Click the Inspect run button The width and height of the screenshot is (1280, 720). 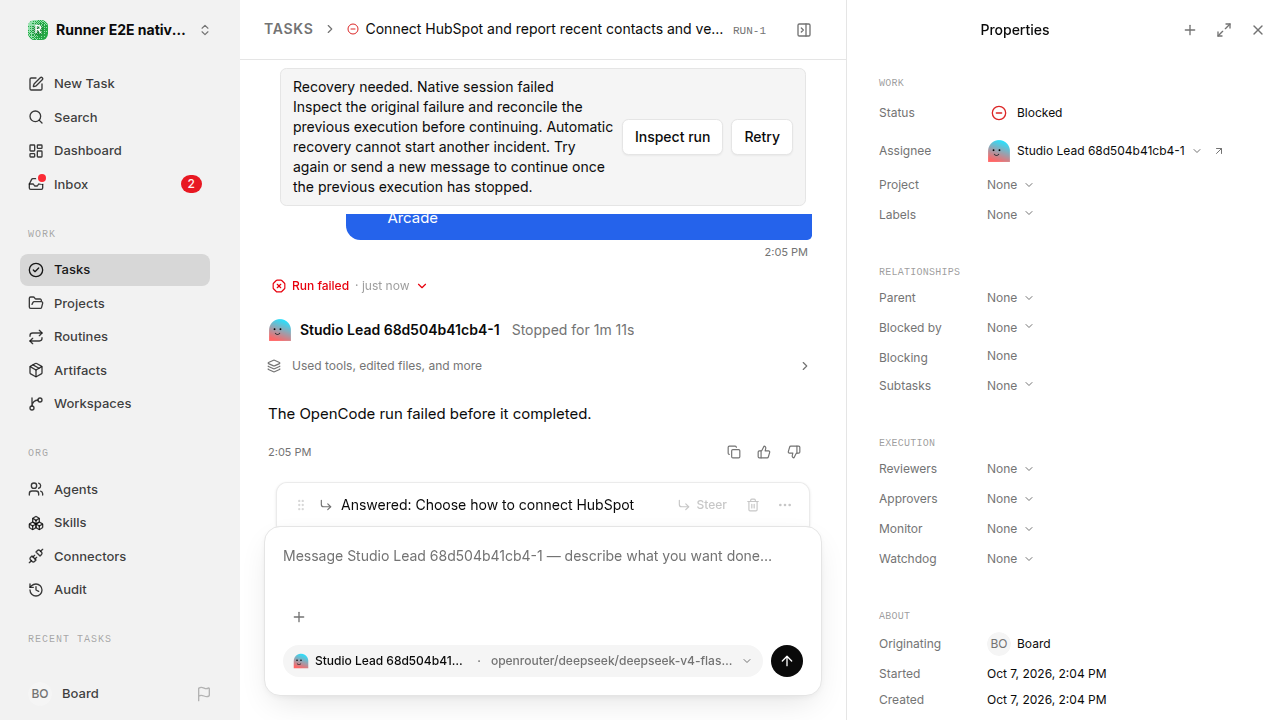click(x=672, y=137)
